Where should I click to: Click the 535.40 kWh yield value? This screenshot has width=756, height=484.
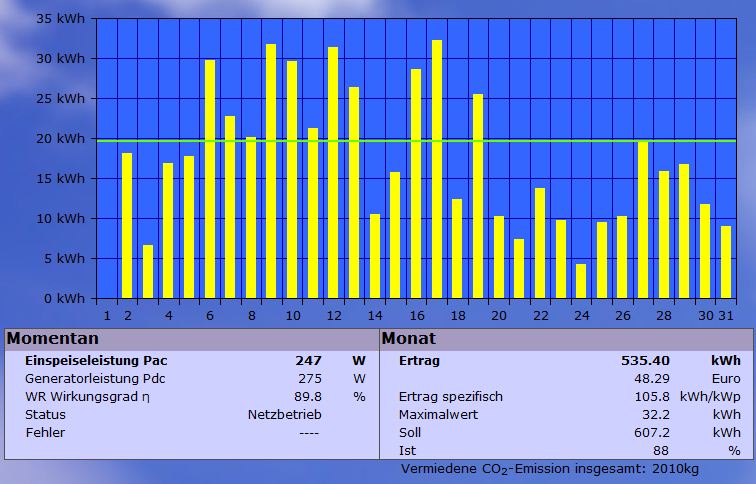click(x=645, y=361)
